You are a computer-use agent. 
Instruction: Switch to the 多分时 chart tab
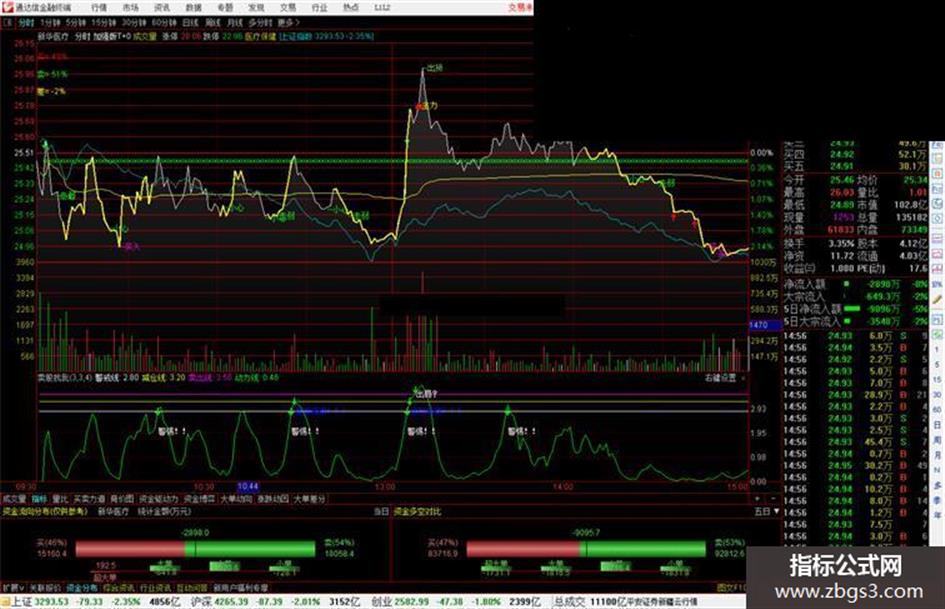(260, 22)
